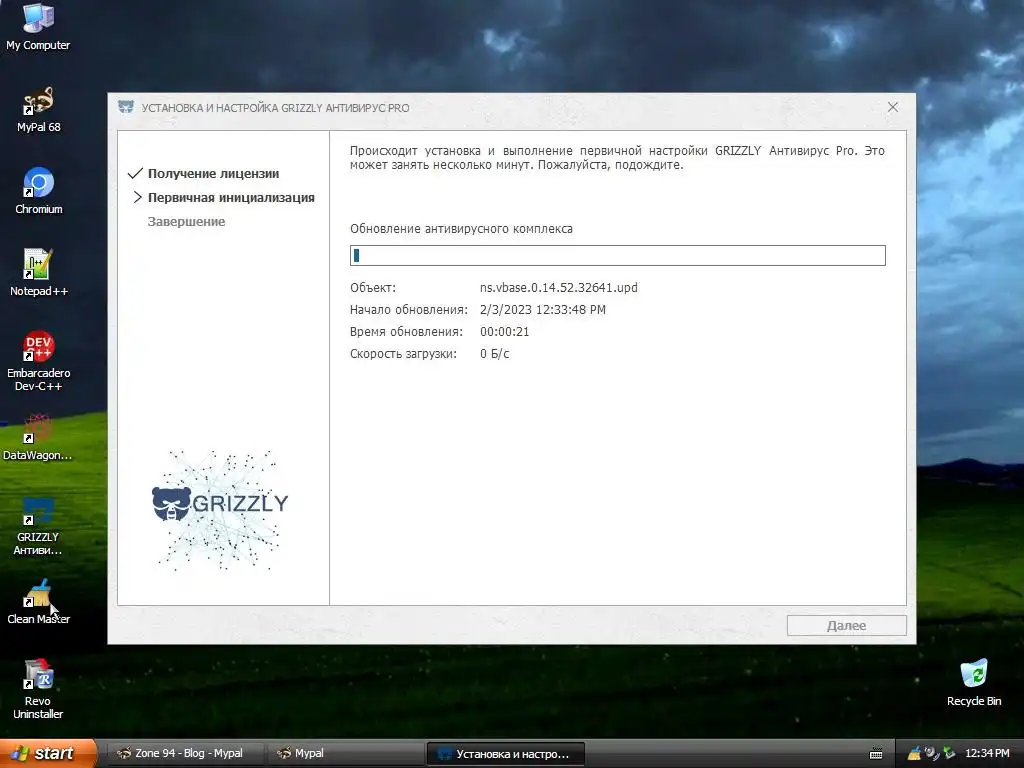Click the Объект: label
Image resolution: width=1024 pixels, height=768 pixels.
[x=373, y=287]
